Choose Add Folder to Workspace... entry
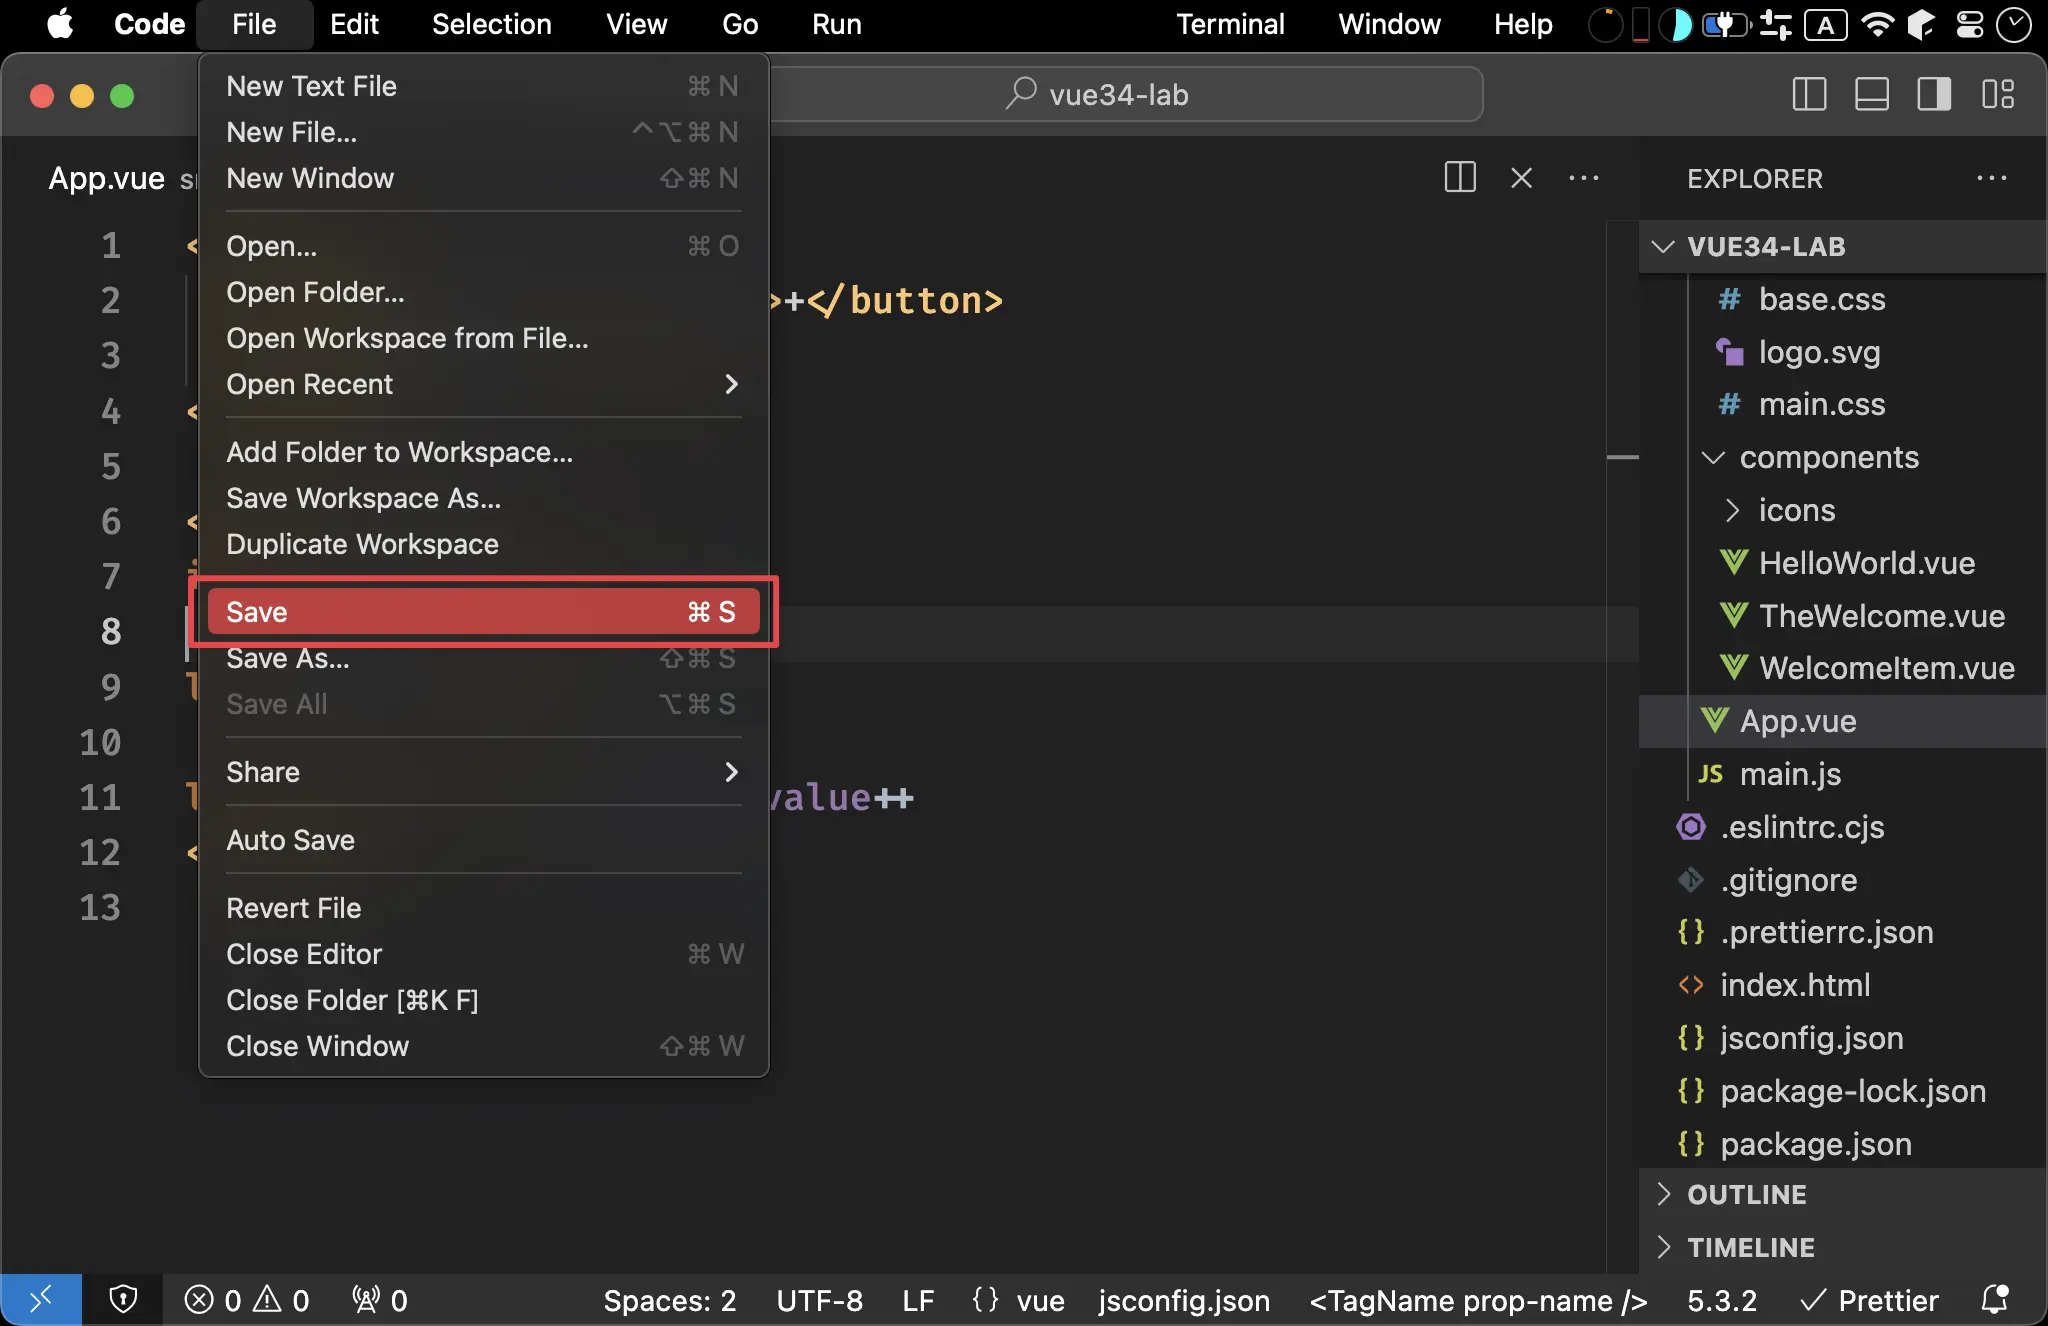The image size is (2048, 1326). click(483, 452)
